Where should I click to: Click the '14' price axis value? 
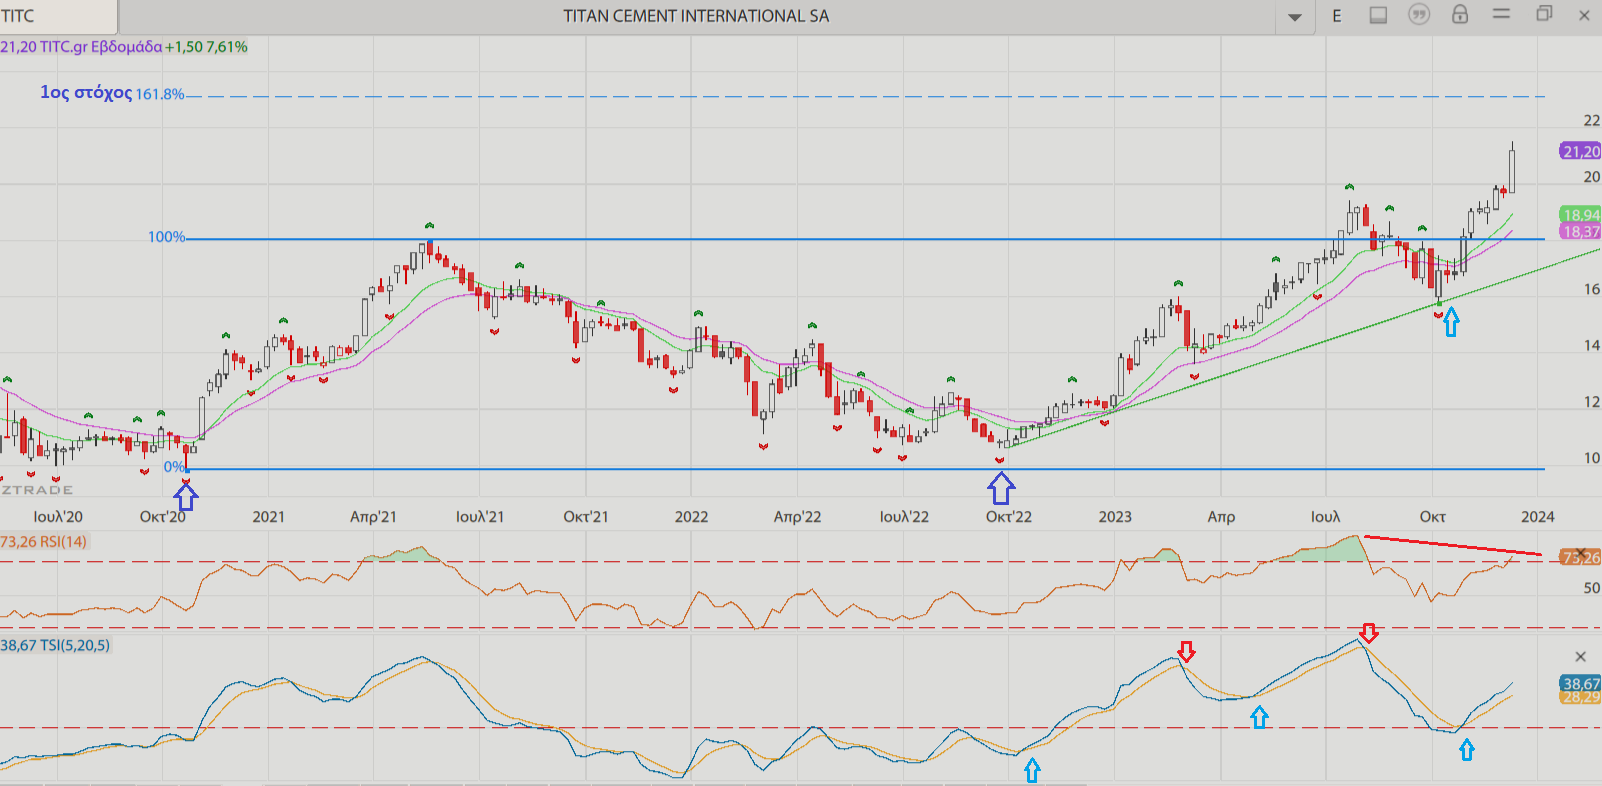coord(1592,345)
